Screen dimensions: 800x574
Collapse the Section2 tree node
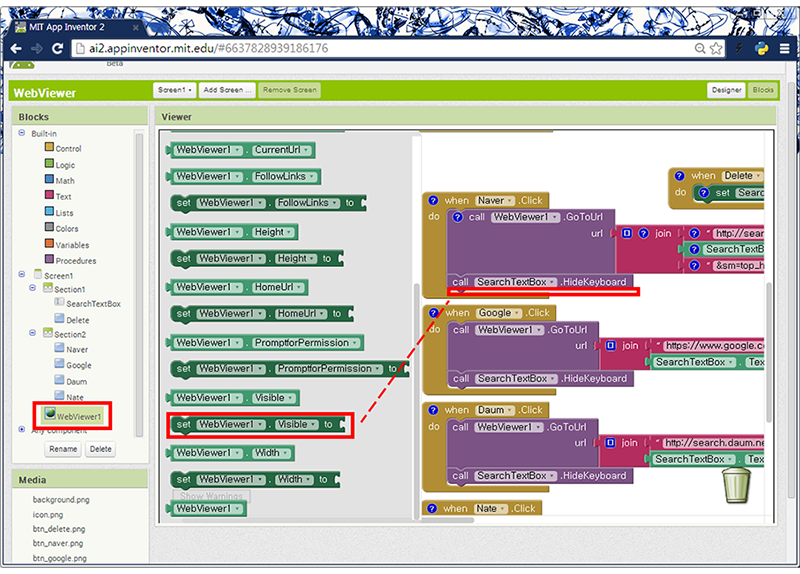pyautogui.click(x=32, y=333)
